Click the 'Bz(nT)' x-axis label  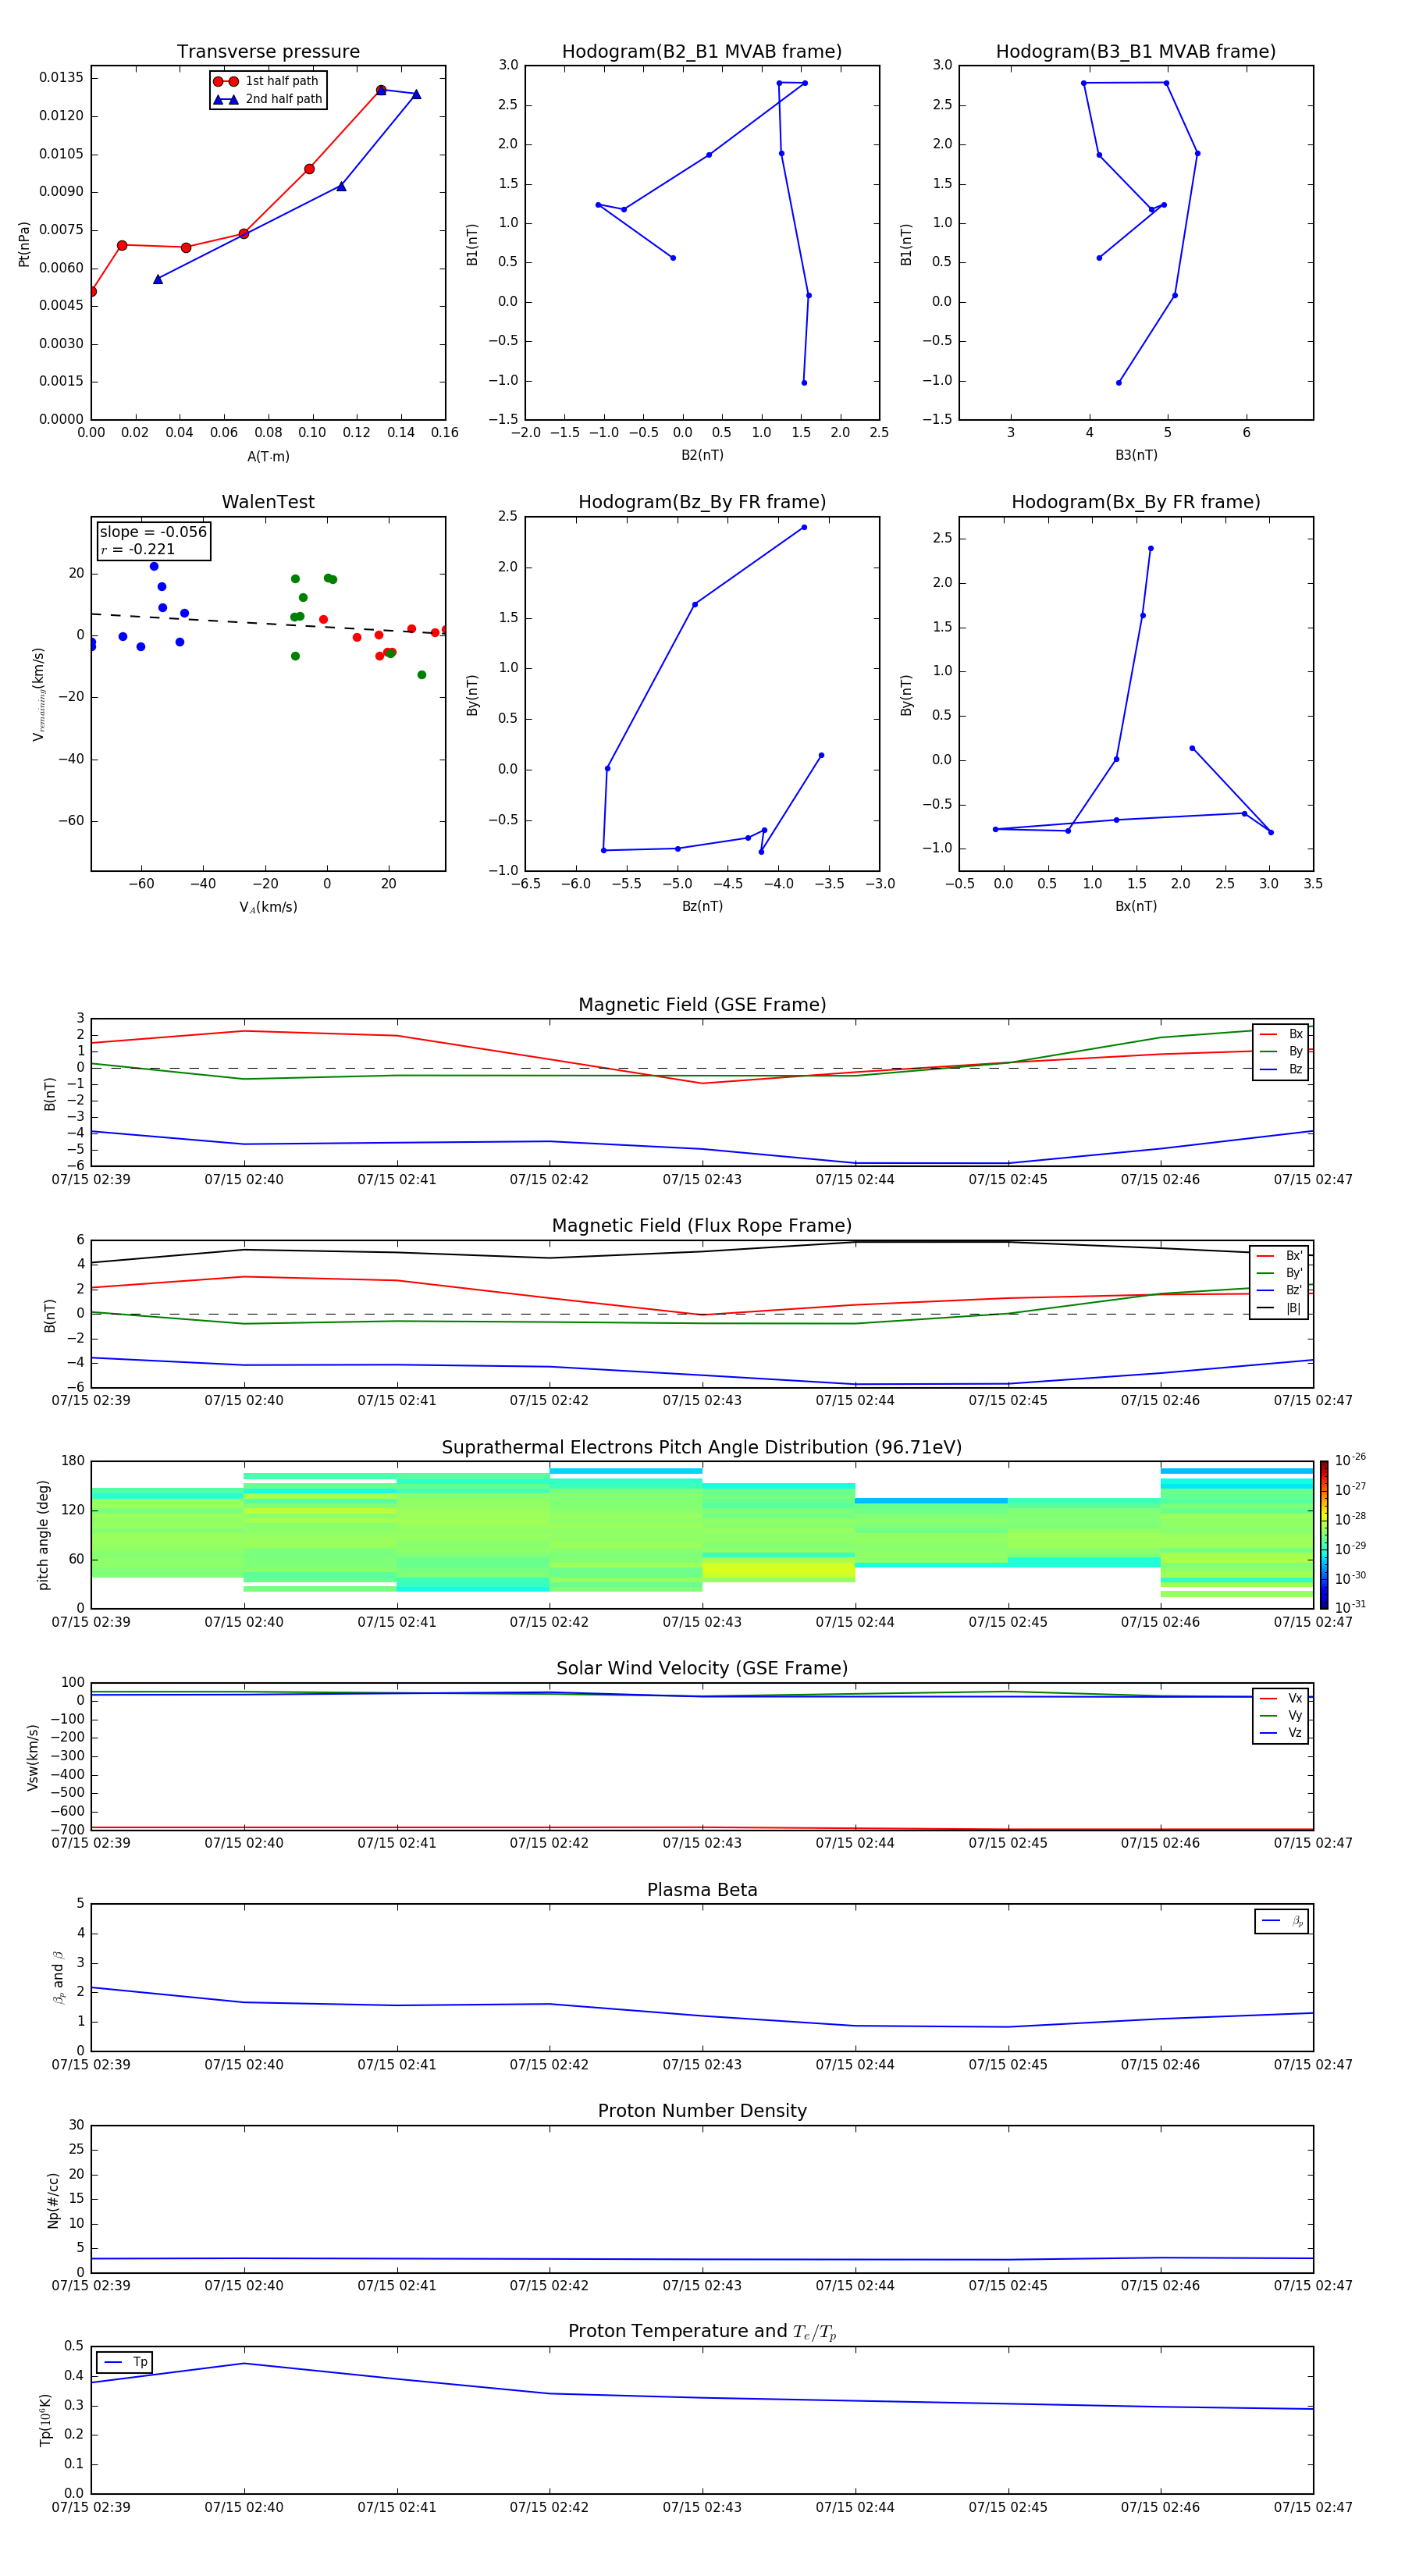coord(702,906)
